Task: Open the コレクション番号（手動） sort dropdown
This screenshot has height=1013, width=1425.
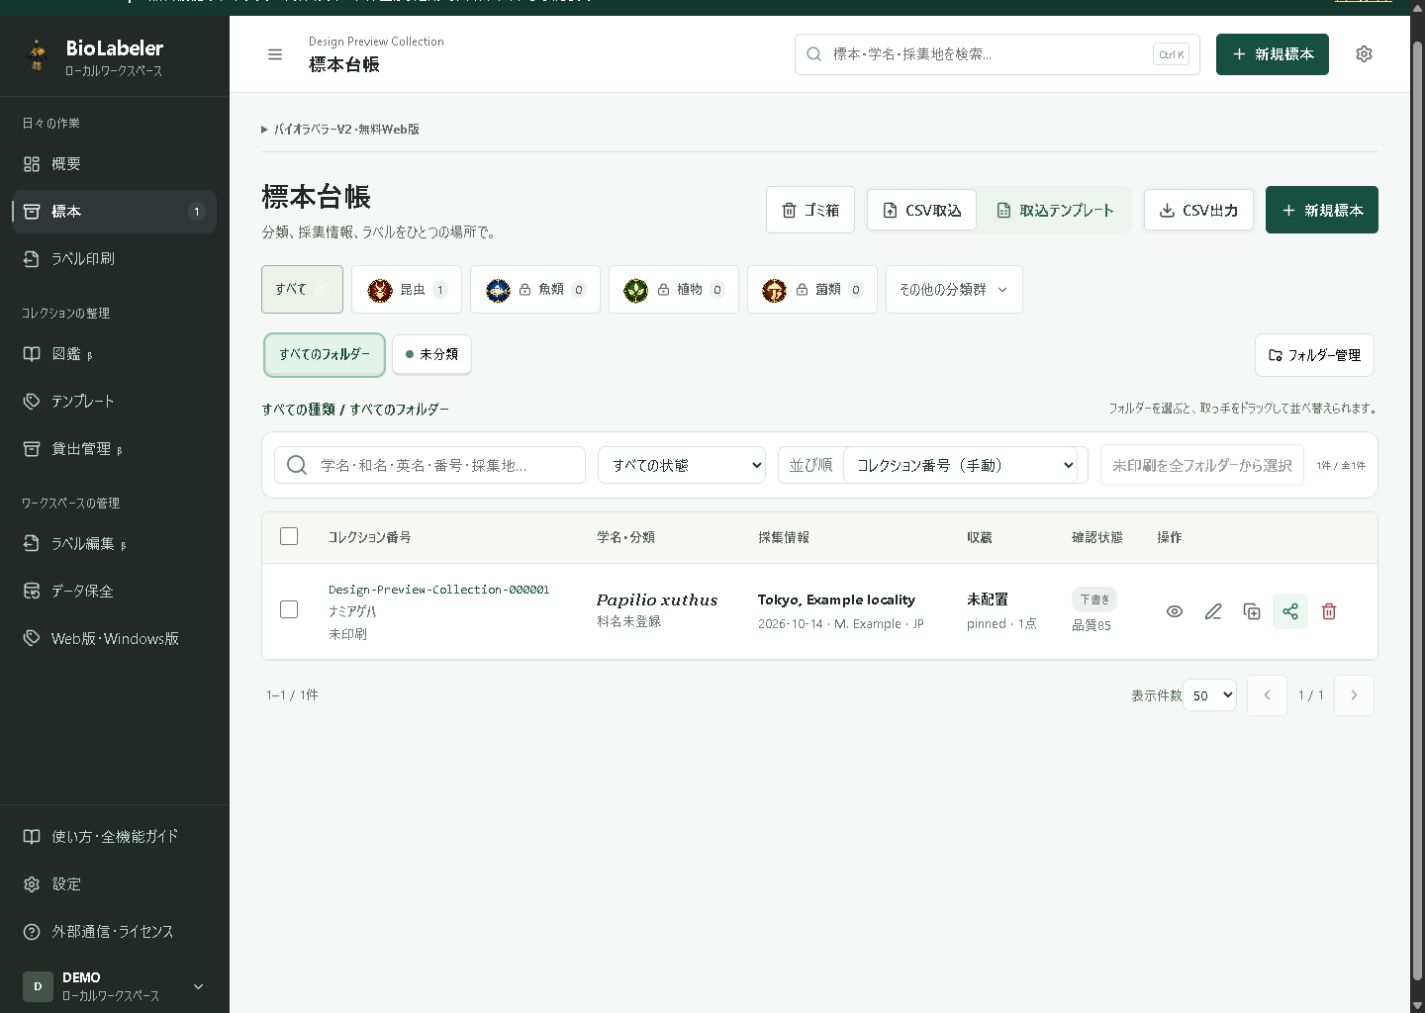Action: pyautogui.click(x=960, y=465)
